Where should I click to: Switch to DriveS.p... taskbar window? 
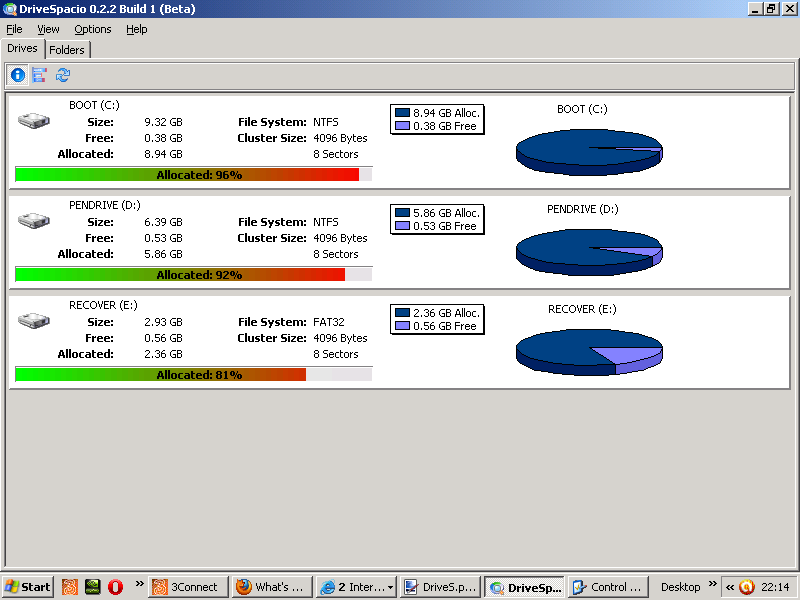point(441,587)
